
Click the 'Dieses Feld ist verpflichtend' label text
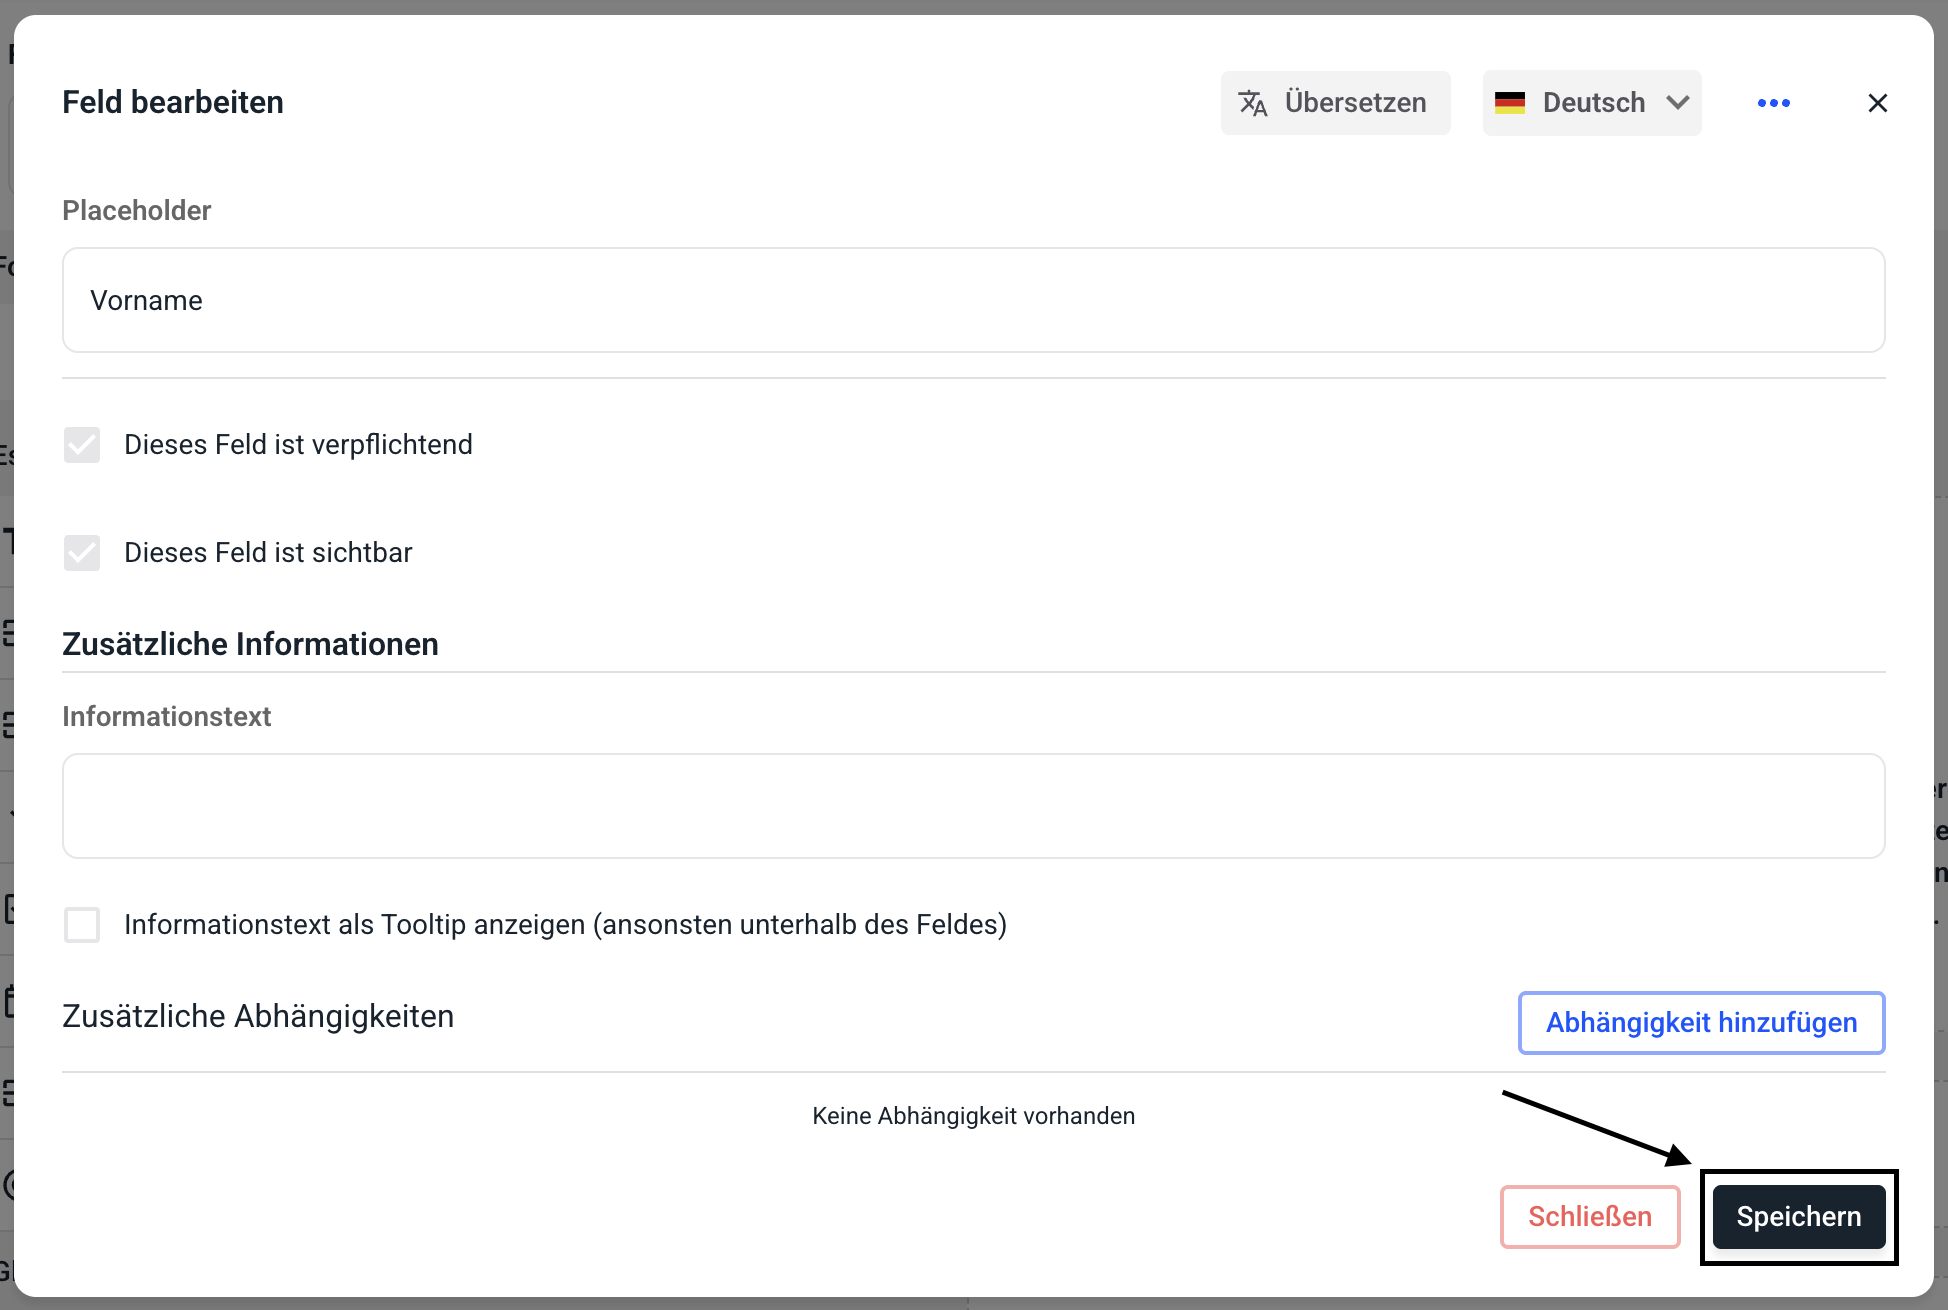coord(298,445)
